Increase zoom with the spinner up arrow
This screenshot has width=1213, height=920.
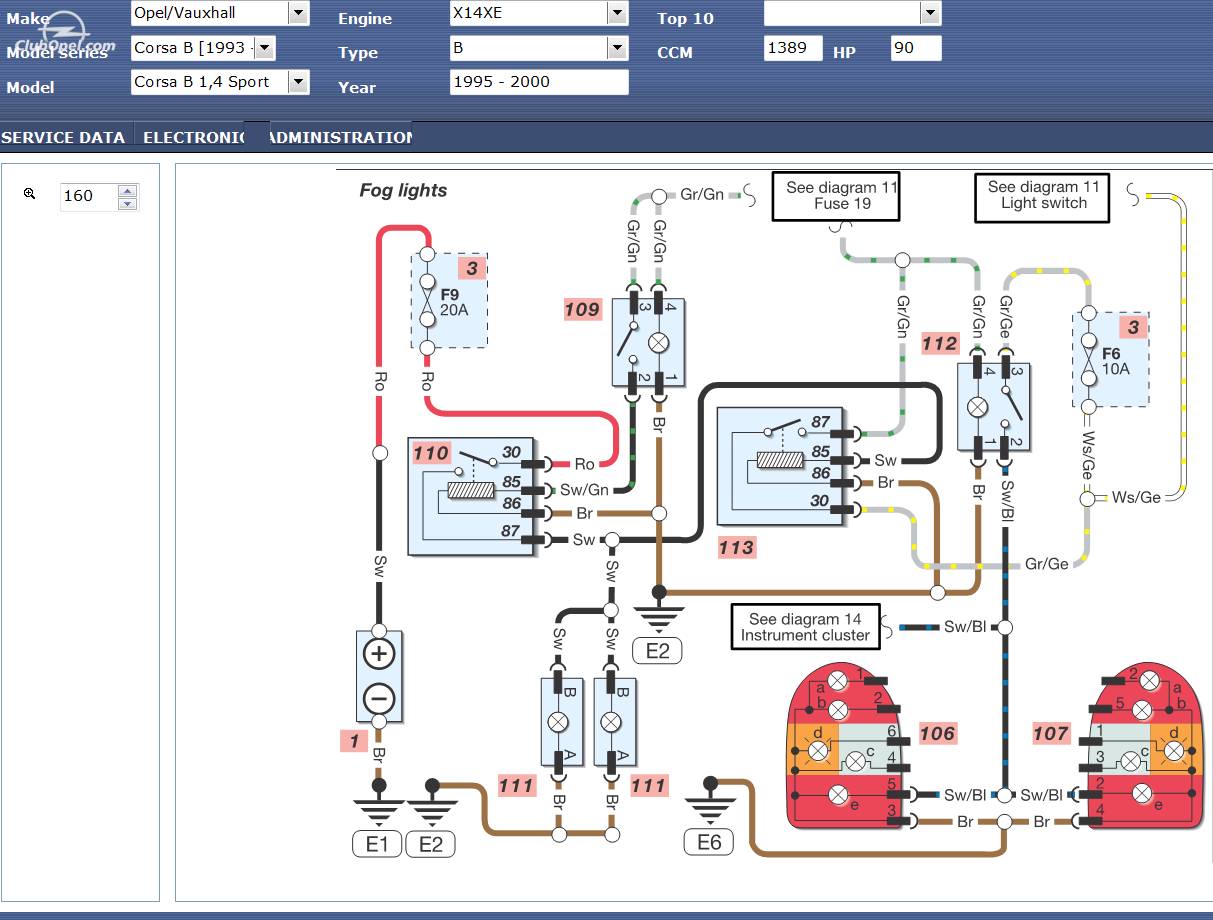coord(127,191)
